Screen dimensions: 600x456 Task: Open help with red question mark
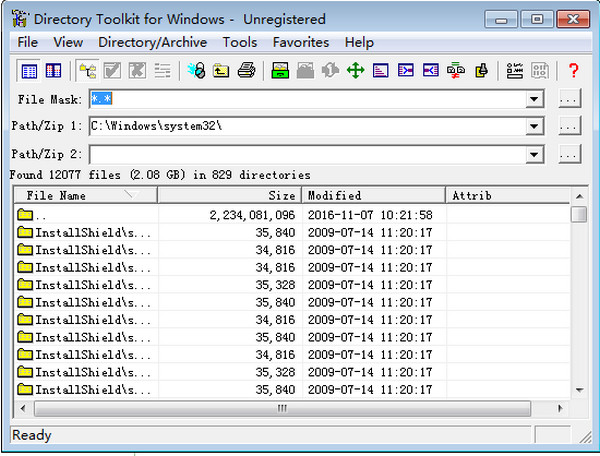point(573,71)
